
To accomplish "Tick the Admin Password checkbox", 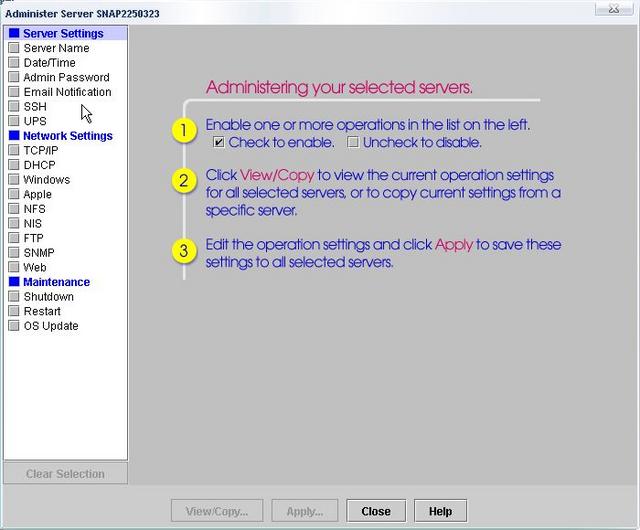I will (x=14, y=77).
